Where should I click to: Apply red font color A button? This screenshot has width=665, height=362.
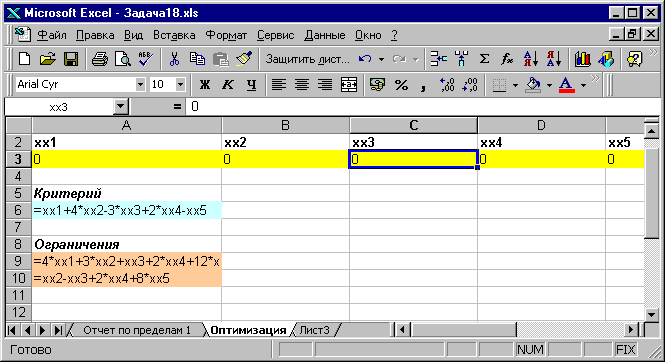pyautogui.click(x=566, y=85)
